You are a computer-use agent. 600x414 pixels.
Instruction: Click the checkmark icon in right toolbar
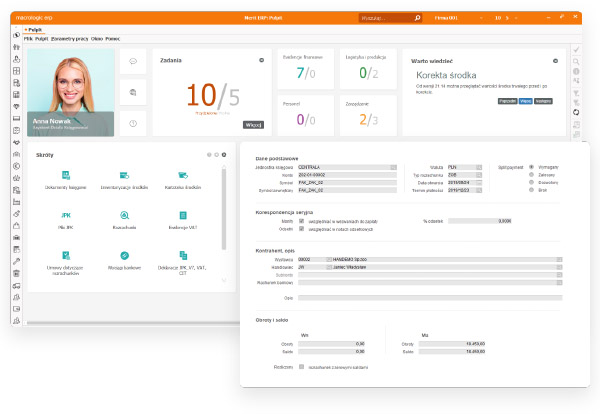coord(576,50)
